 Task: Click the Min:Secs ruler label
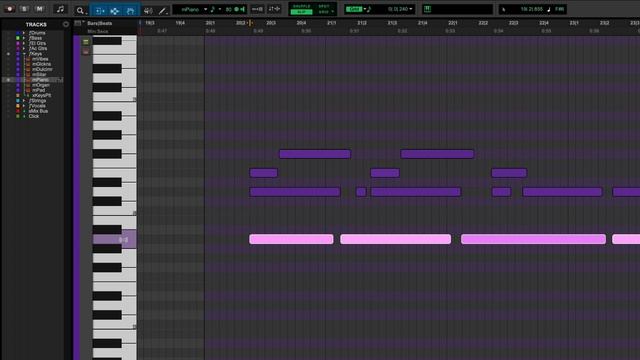(x=98, y=31)
